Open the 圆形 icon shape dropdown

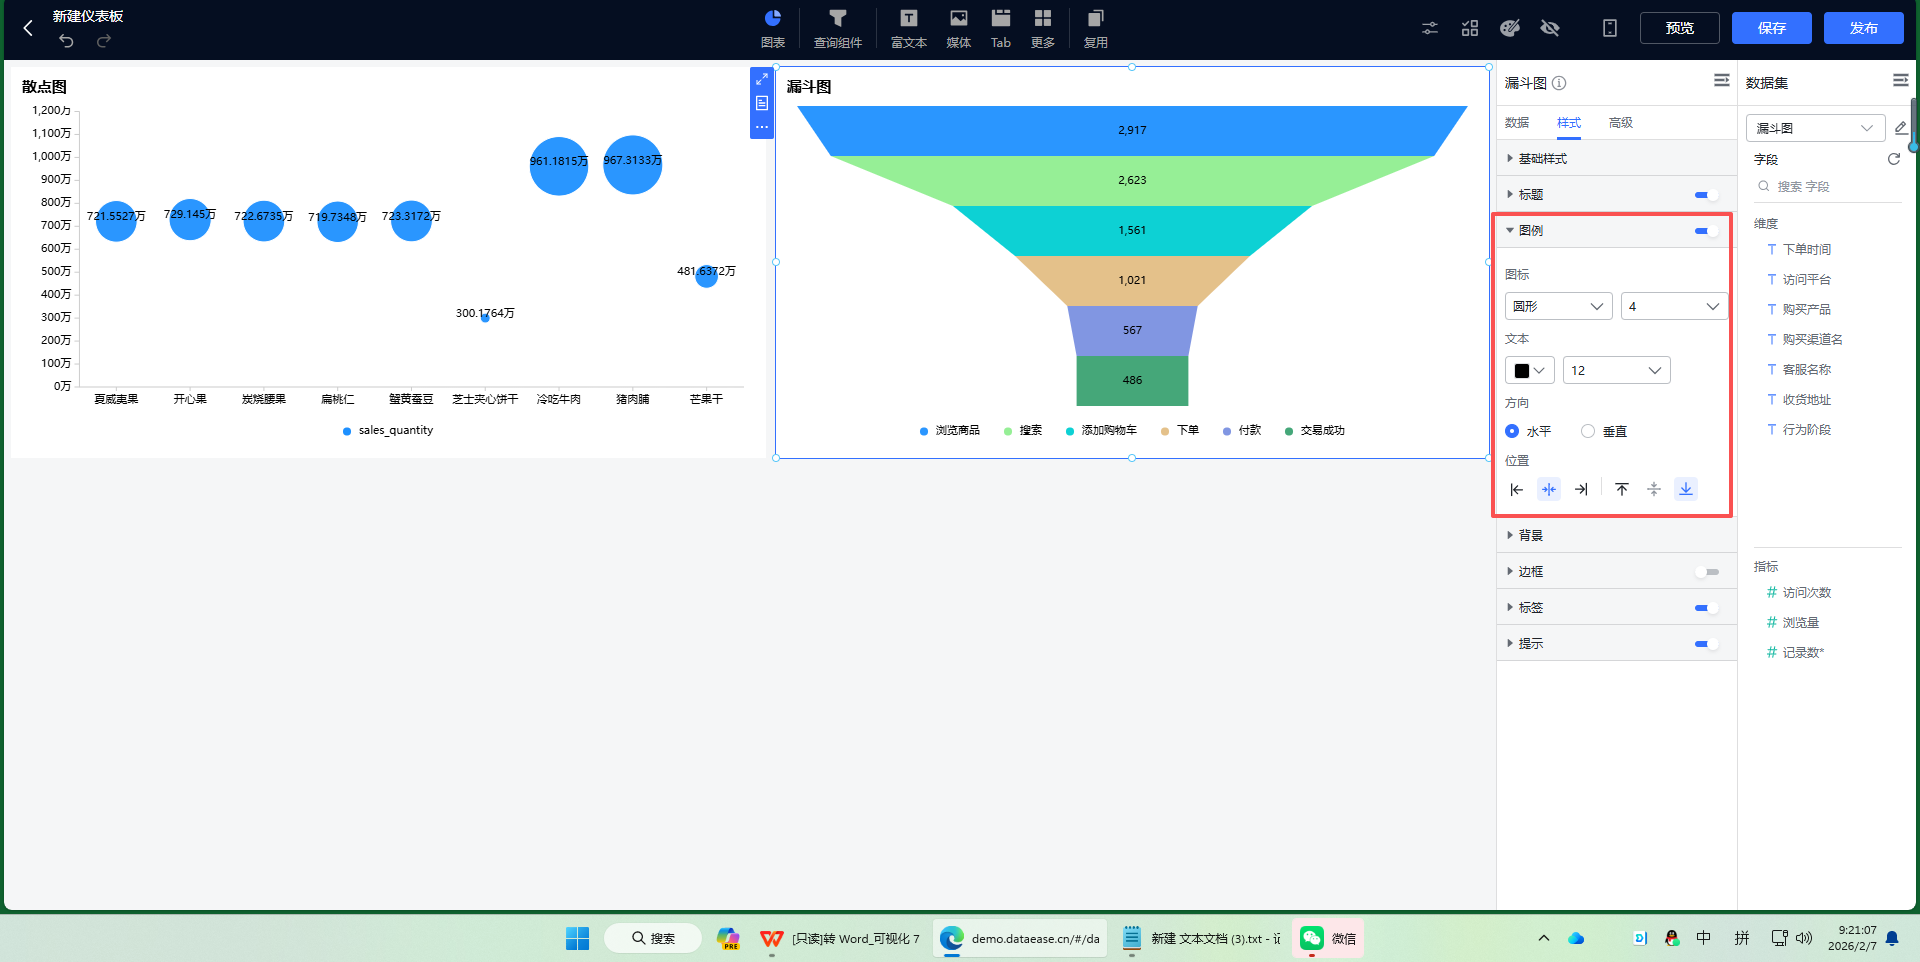click(x=1558, y=306)
